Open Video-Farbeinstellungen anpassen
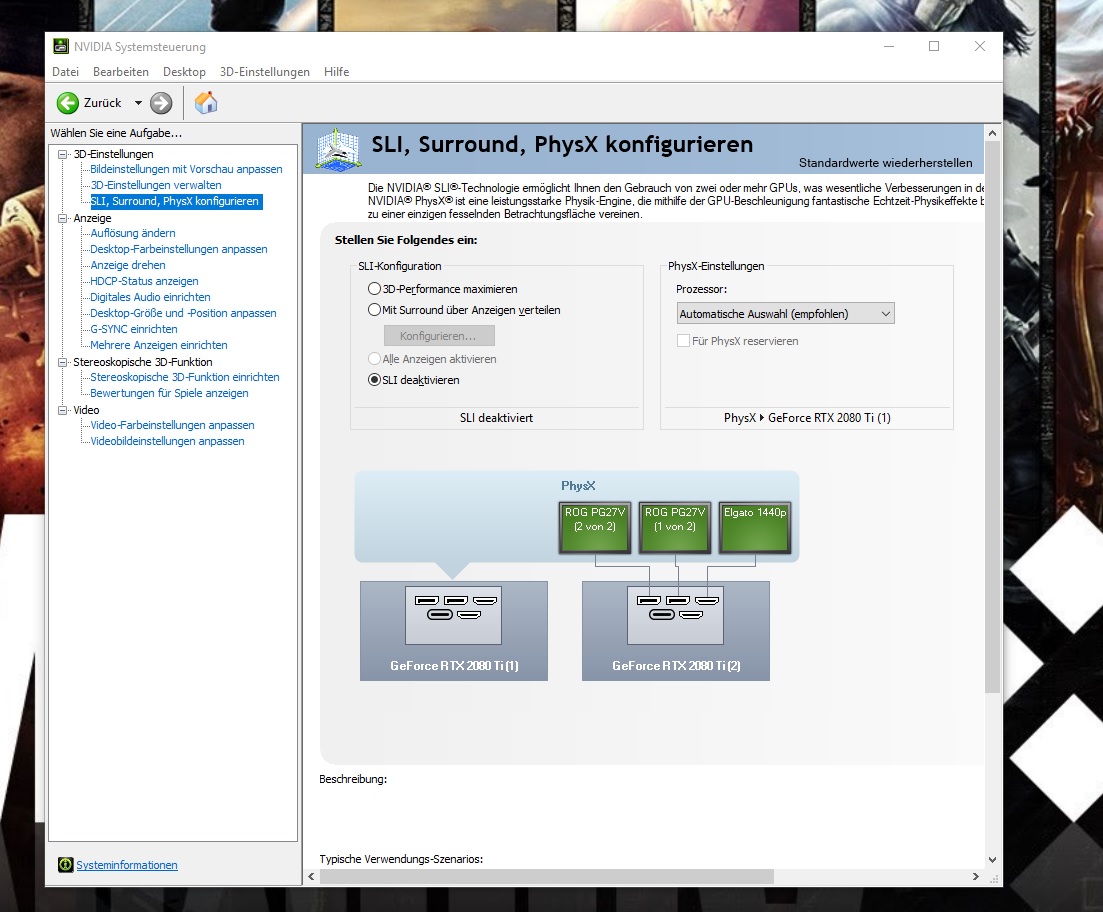 point(172,425)
